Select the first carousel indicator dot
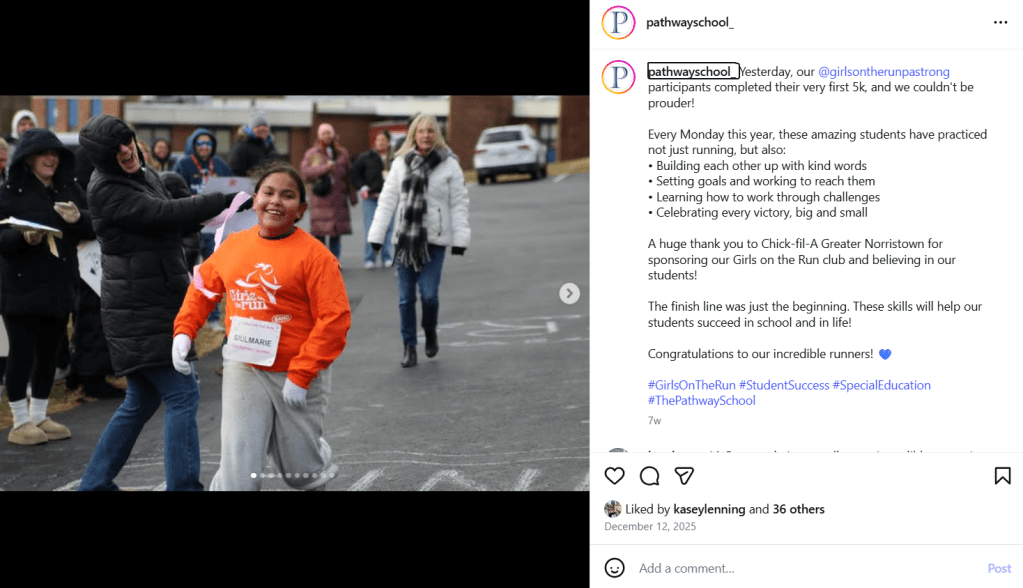The height and width of the screenshot is (588, 1023). [254, 475]
